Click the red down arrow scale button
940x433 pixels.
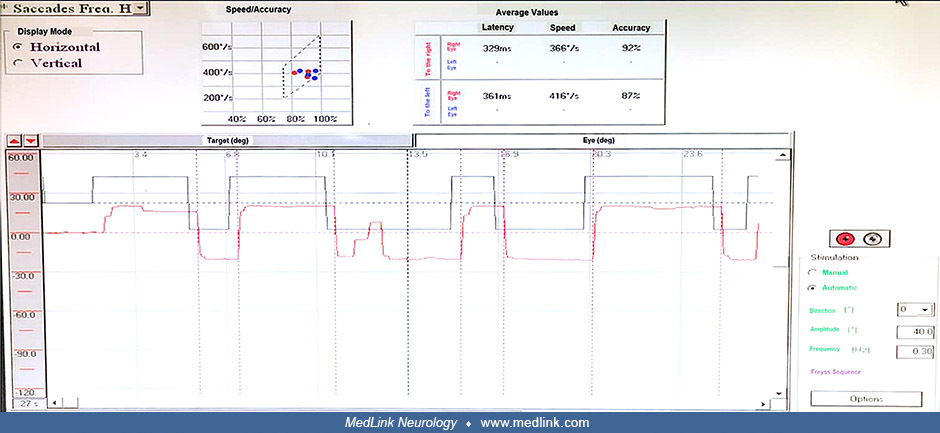pyautogui.click(x=31, y=140)
